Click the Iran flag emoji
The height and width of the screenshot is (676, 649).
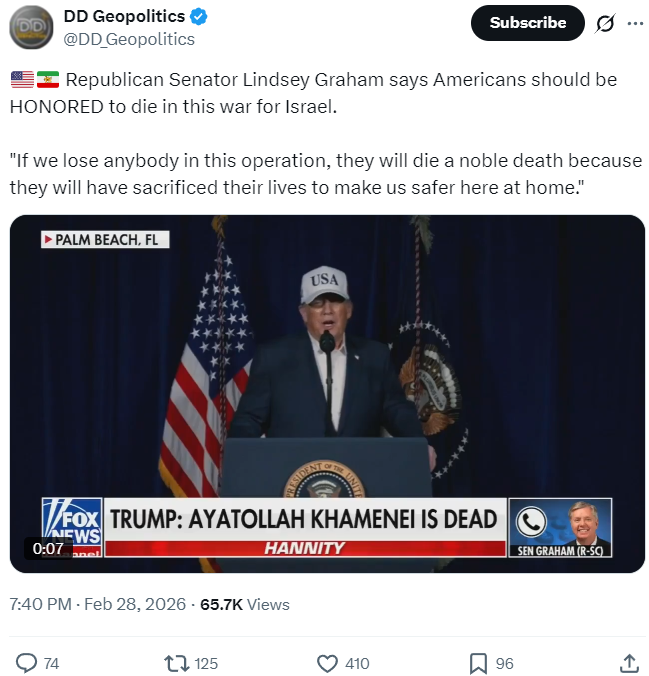click(48, 80)
